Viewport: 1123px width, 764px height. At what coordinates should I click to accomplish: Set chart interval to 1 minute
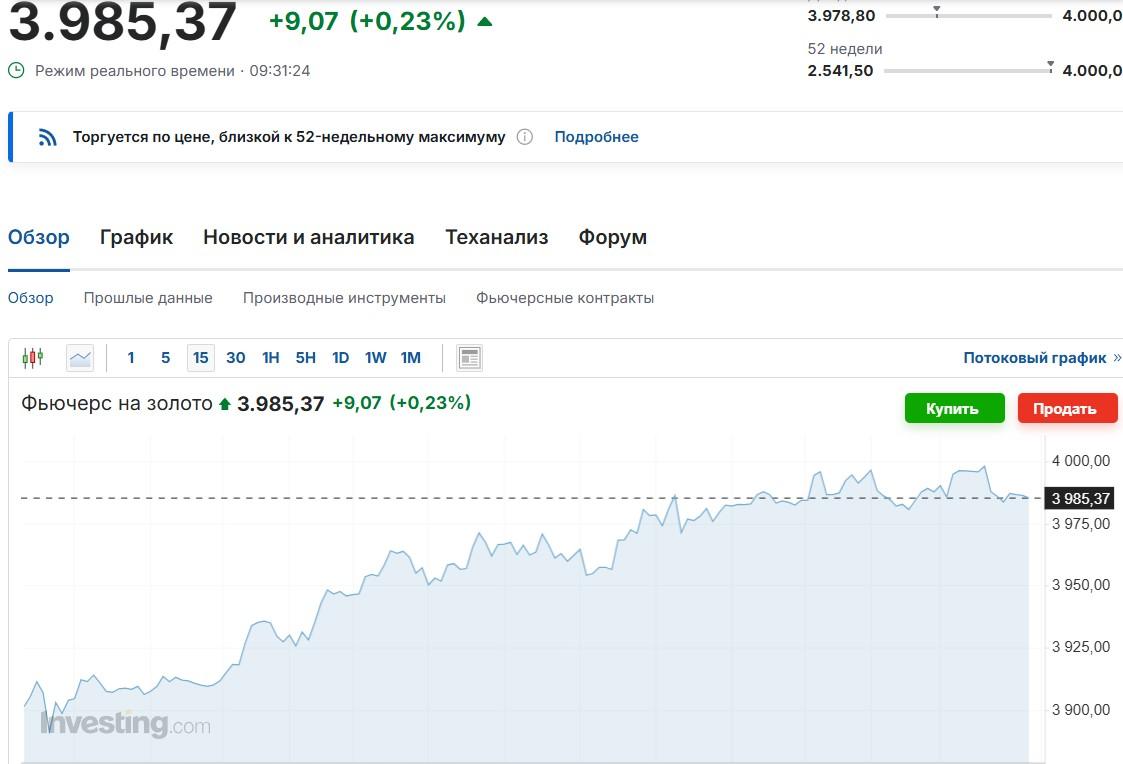(x=131, y=357)
